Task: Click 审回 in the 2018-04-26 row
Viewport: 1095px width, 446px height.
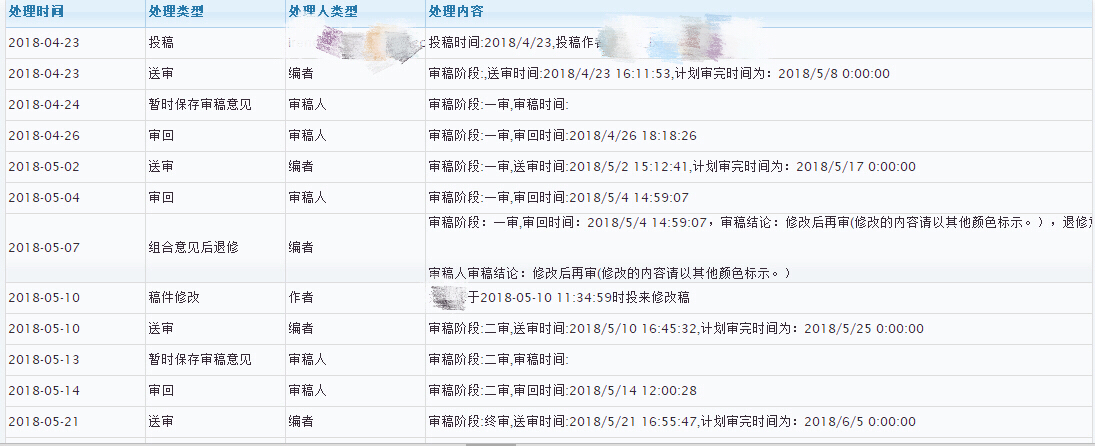Action: coord(161,135)
